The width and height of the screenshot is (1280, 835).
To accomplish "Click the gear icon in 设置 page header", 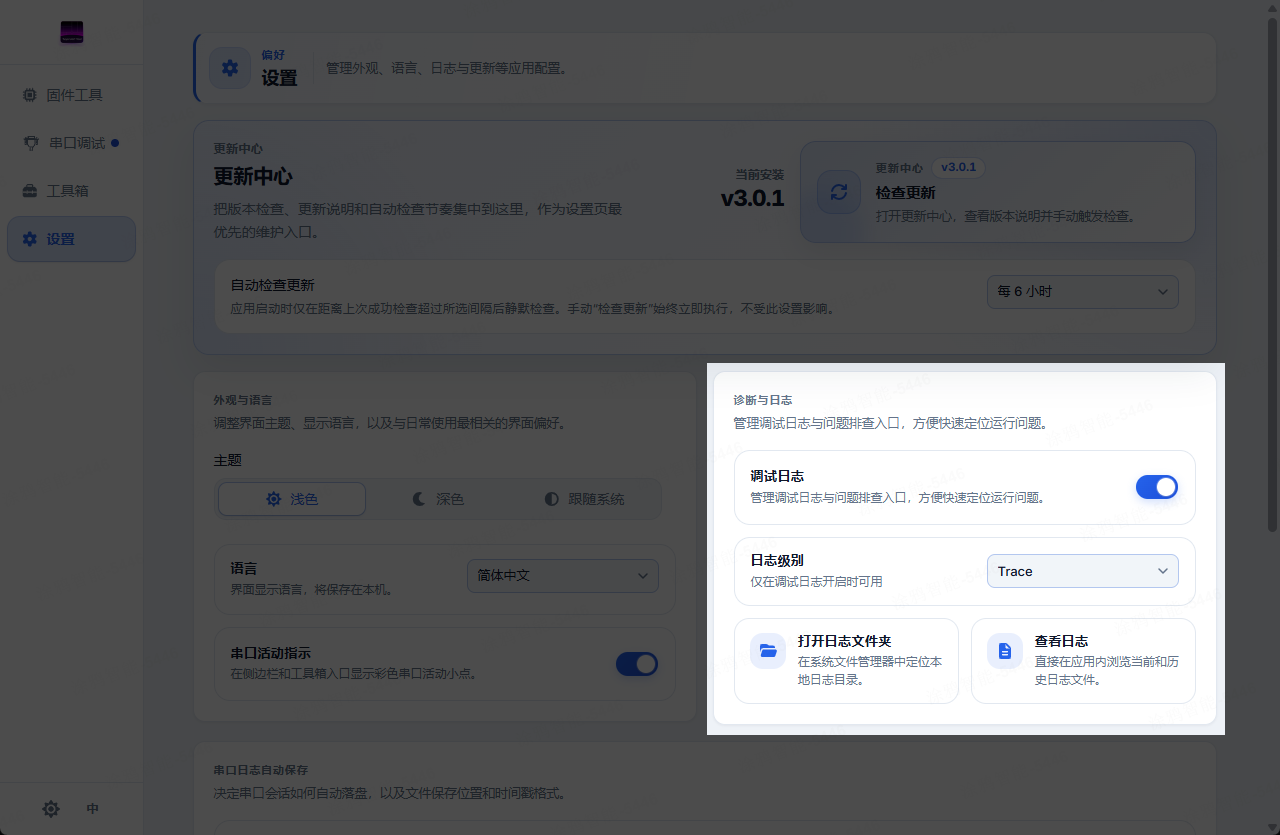I will 230,68.
